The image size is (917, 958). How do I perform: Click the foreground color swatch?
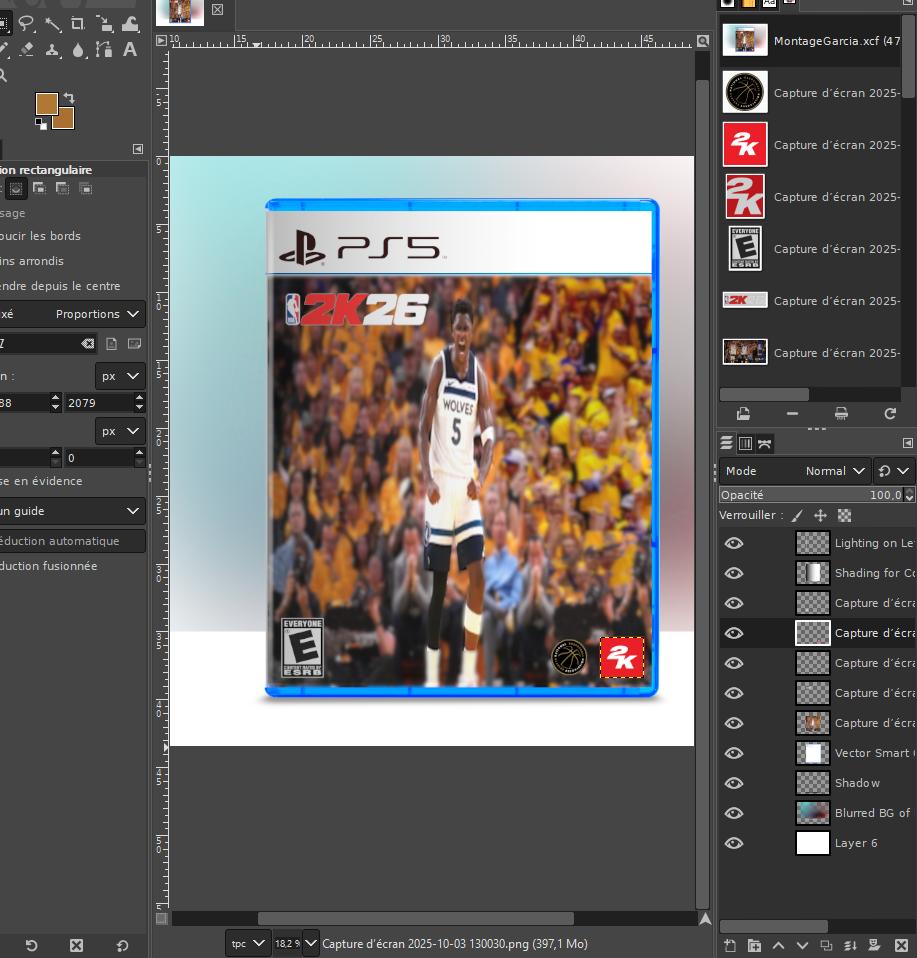pyautogui.click(x=46, y=103)
